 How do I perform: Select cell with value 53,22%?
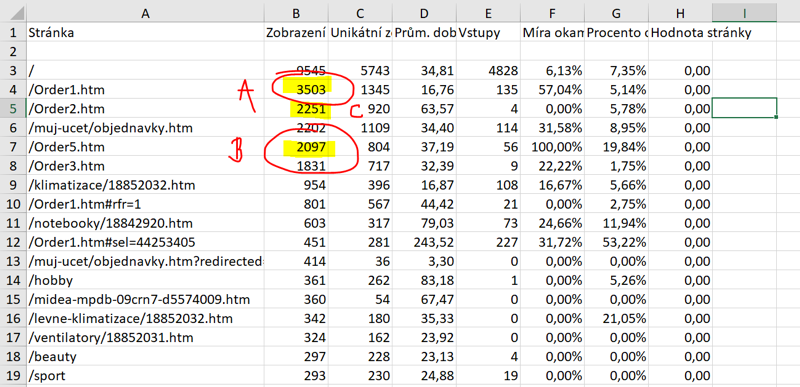click(616, 242)
